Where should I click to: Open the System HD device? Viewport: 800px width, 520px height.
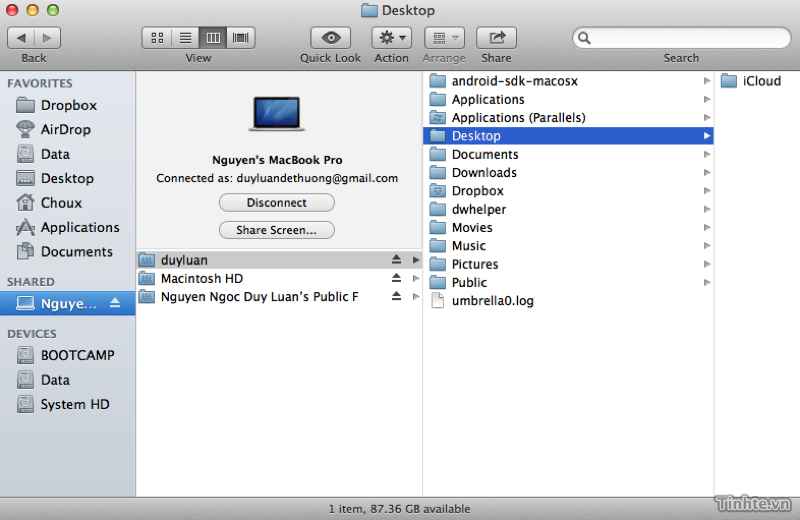(x=67, y=404)
